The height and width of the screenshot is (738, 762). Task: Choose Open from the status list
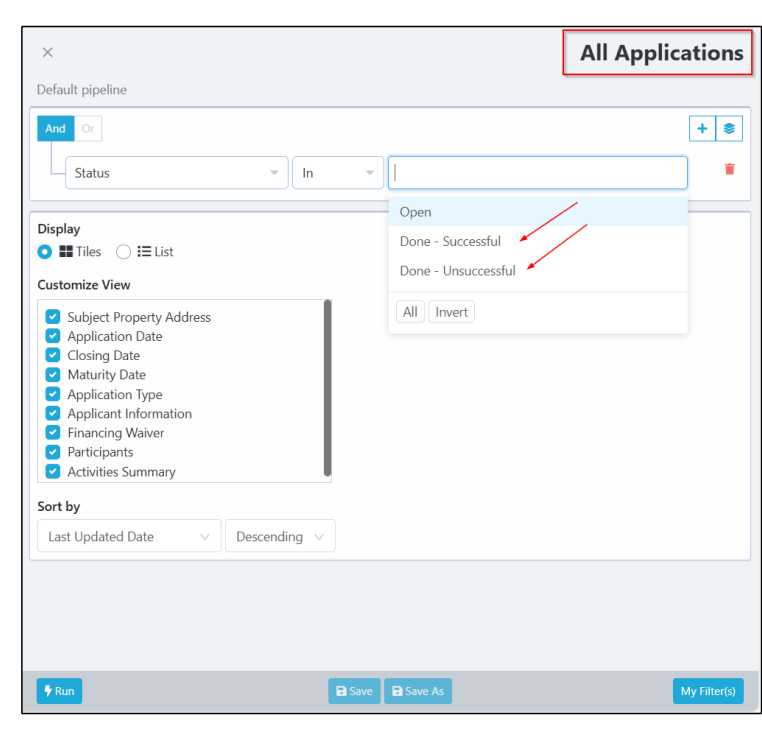click(416, 212)
